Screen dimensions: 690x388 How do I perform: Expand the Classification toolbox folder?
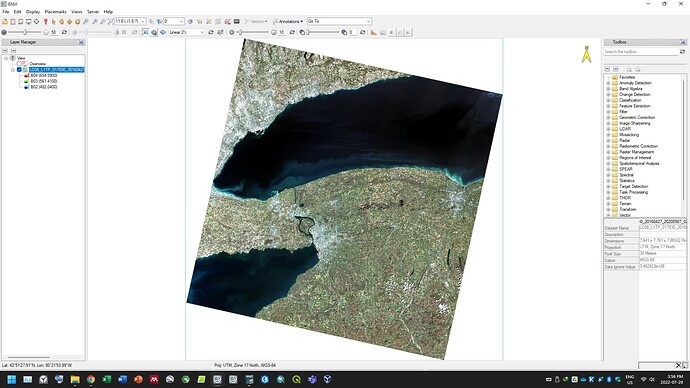[x=608, y=100]
